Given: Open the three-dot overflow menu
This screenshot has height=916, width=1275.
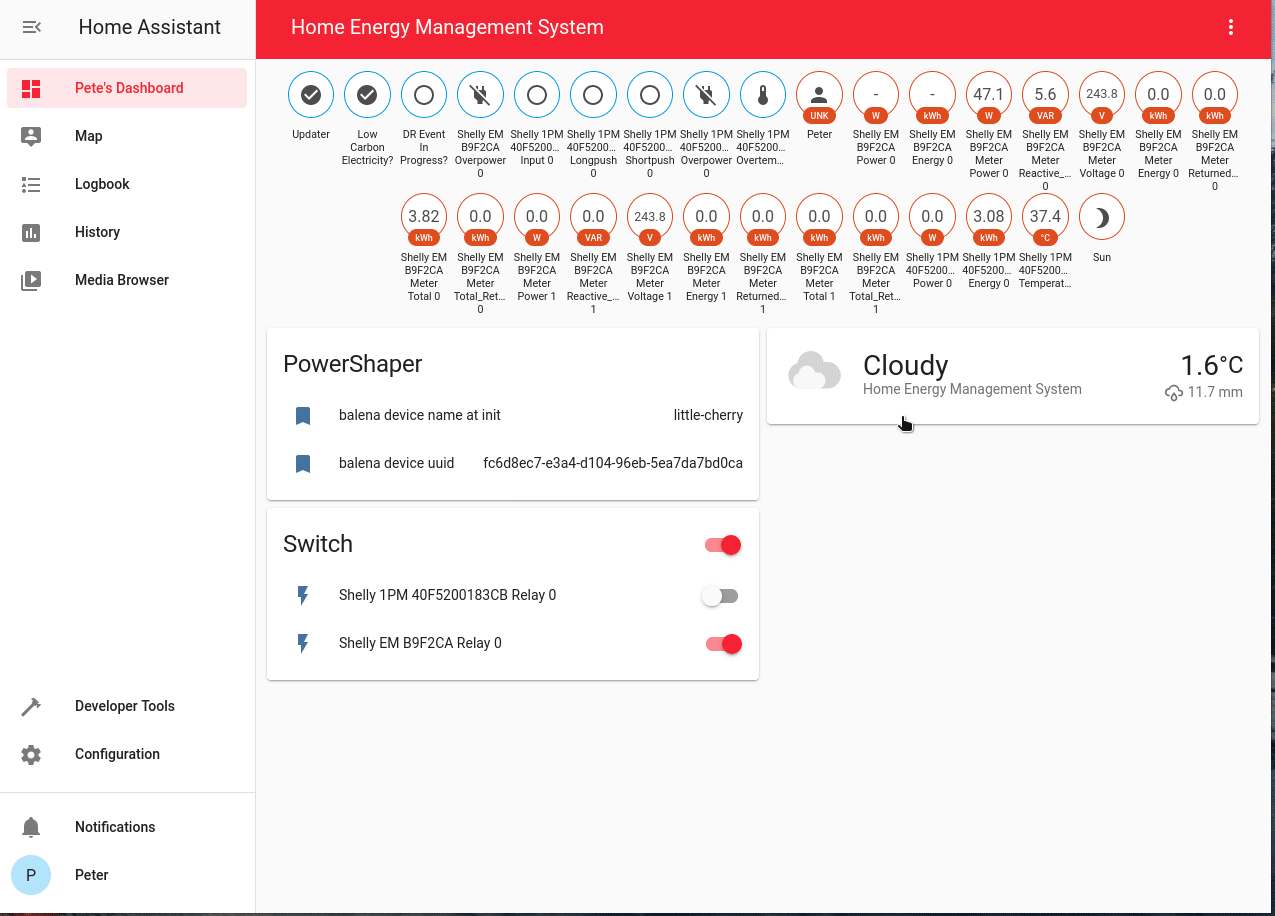Looking at the screenshot, I should [1231, 28].
